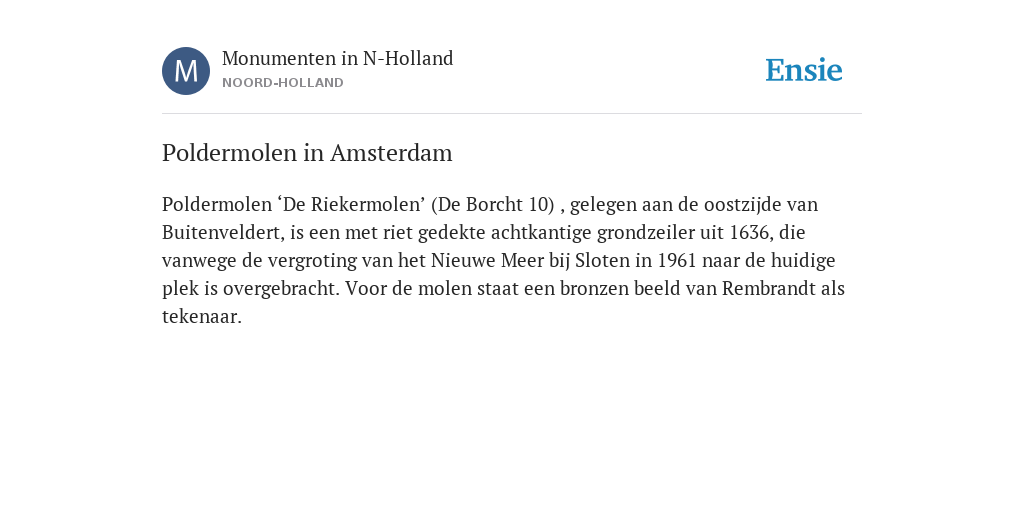Open the Ensie logo link
This screenshot has height=512, width=1024.
click(x=804, y=70)
